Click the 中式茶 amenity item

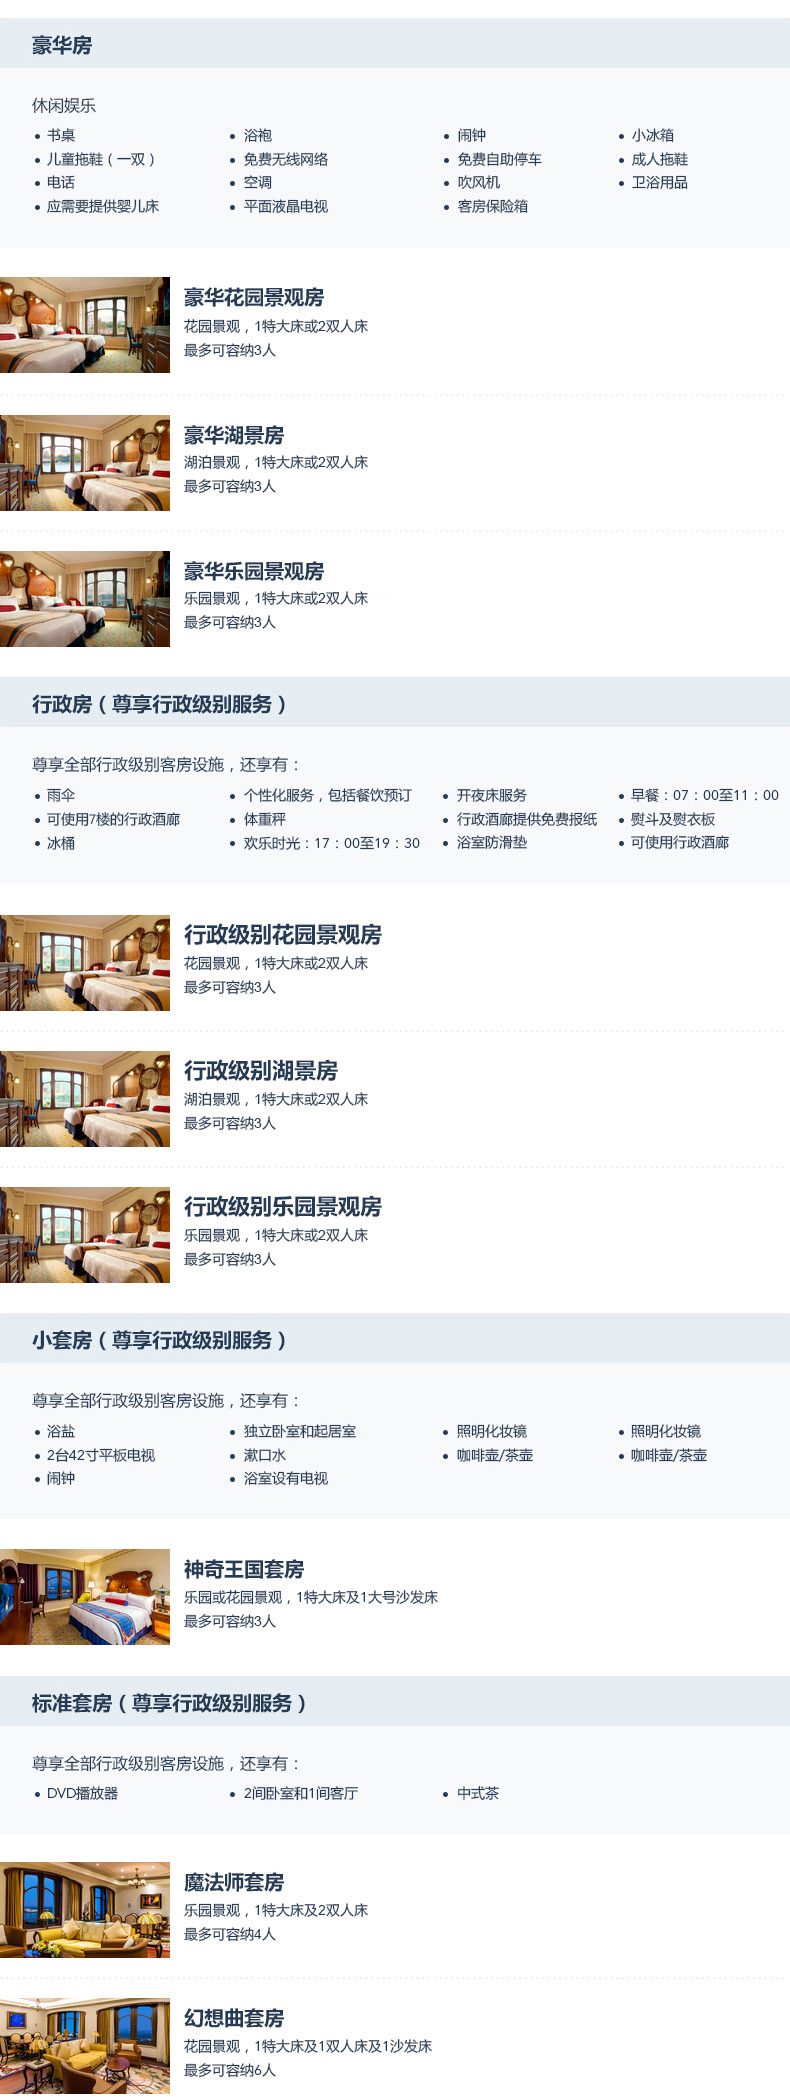point(478,1793)
